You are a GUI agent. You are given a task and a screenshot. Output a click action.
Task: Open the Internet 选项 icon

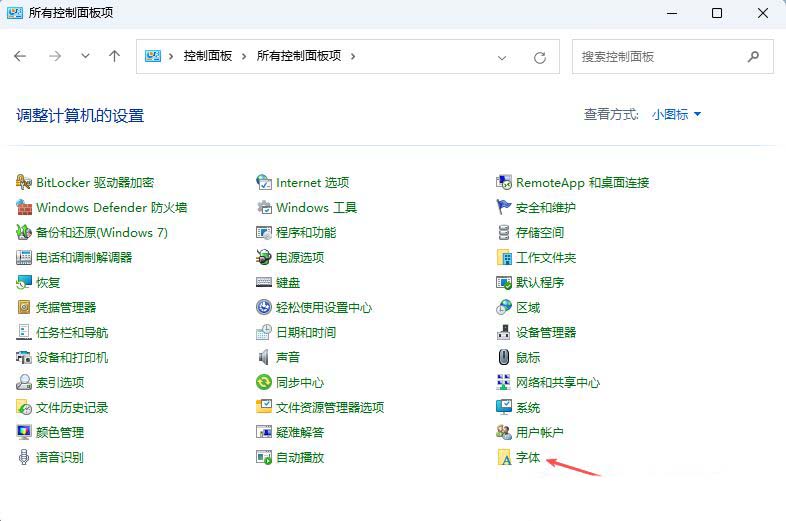[264, 183]
